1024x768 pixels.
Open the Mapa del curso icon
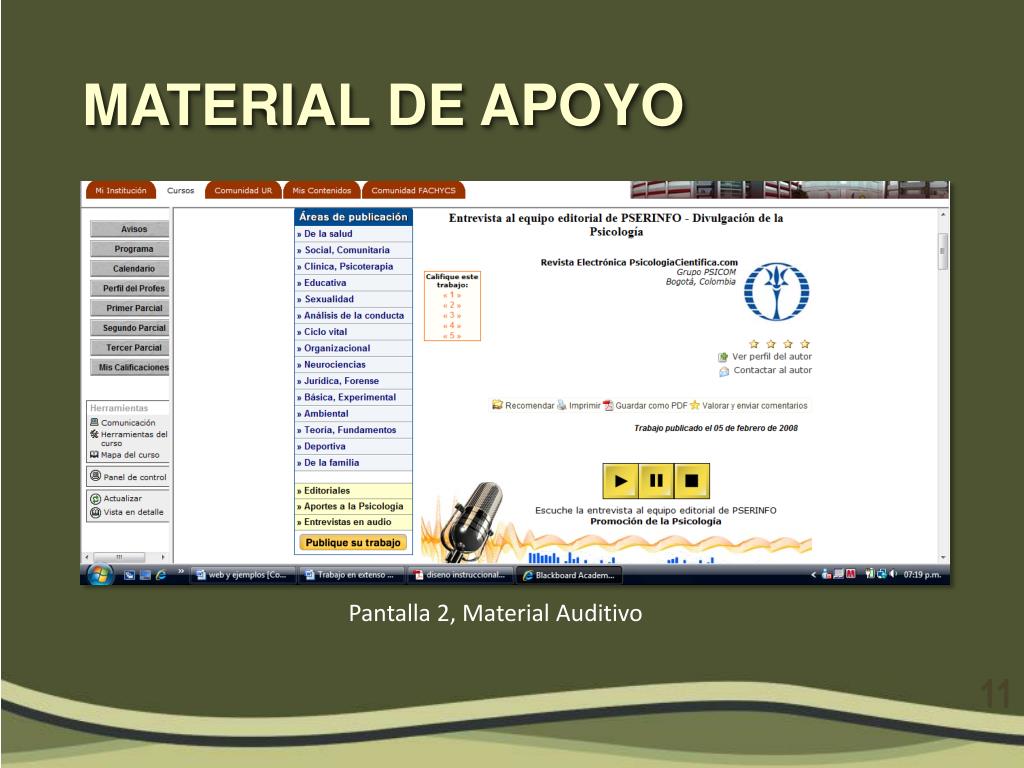(x=94, y=455)
